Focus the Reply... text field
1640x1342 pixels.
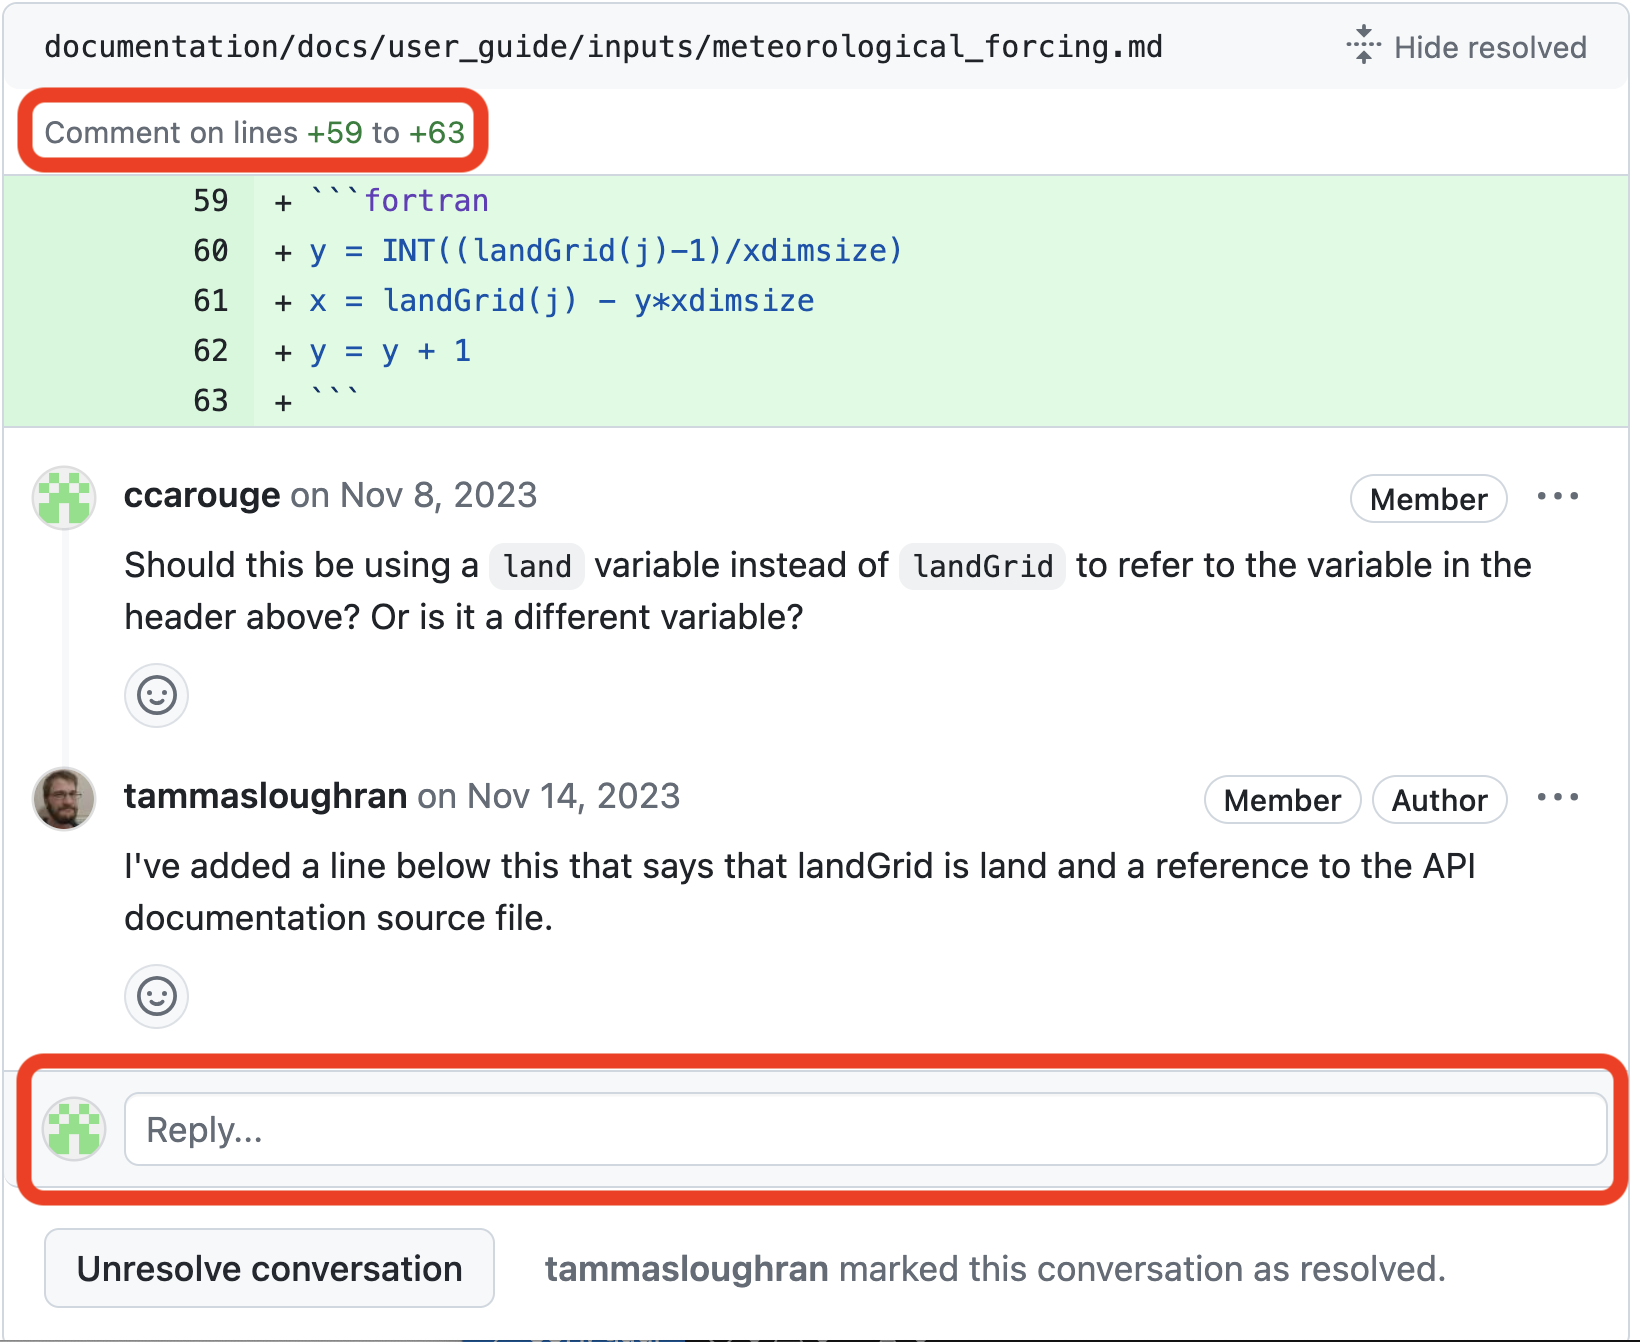pos(865,1129)
